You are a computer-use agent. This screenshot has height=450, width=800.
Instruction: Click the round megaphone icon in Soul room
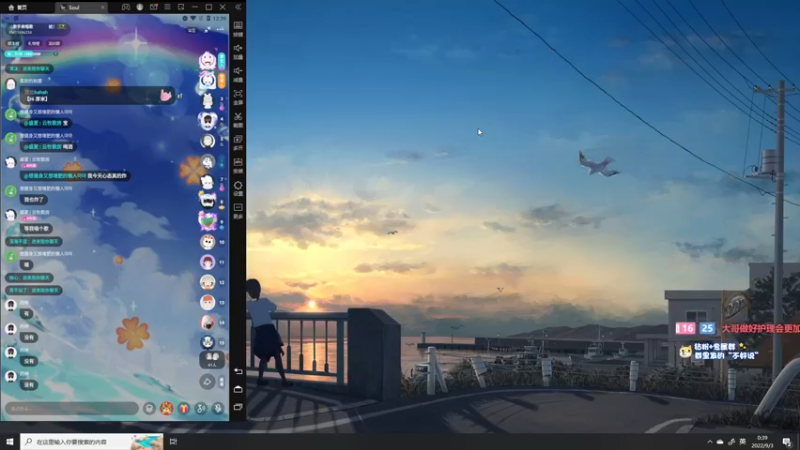point(207,382)
